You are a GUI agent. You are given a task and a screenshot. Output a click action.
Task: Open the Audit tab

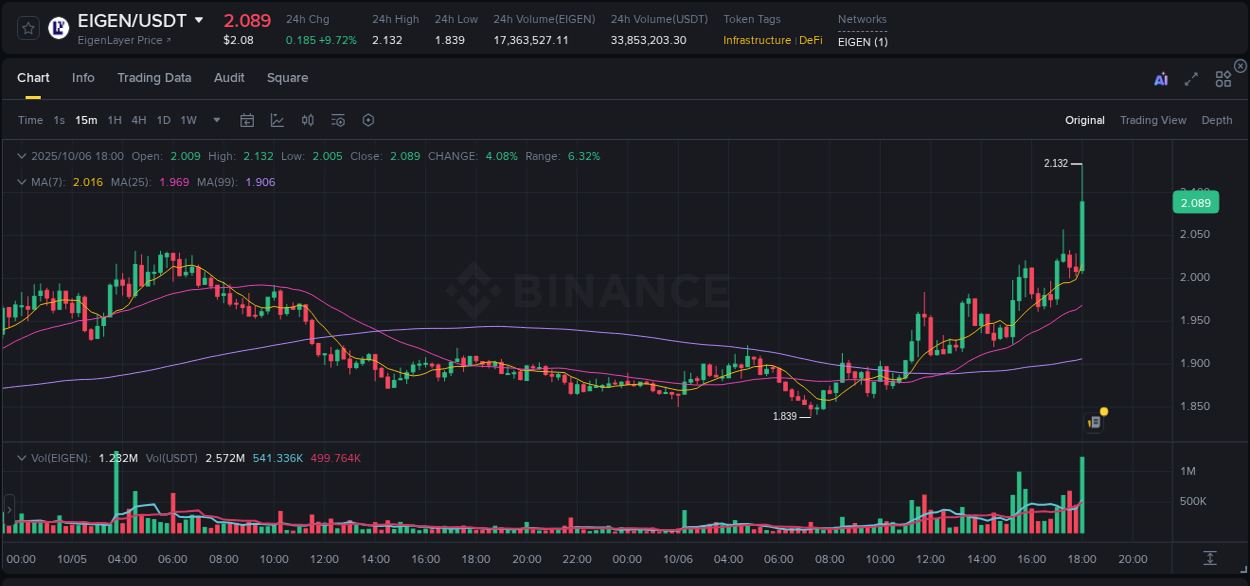coord(229,78)
